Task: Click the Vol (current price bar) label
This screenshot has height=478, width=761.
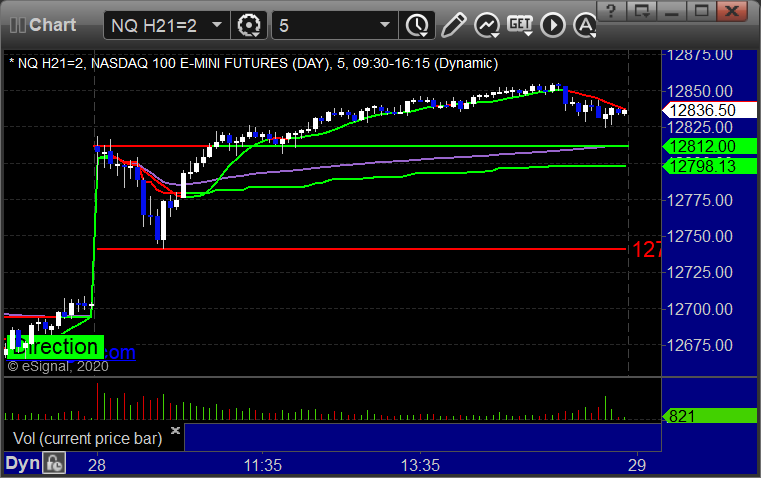Action: pos(87,439)
